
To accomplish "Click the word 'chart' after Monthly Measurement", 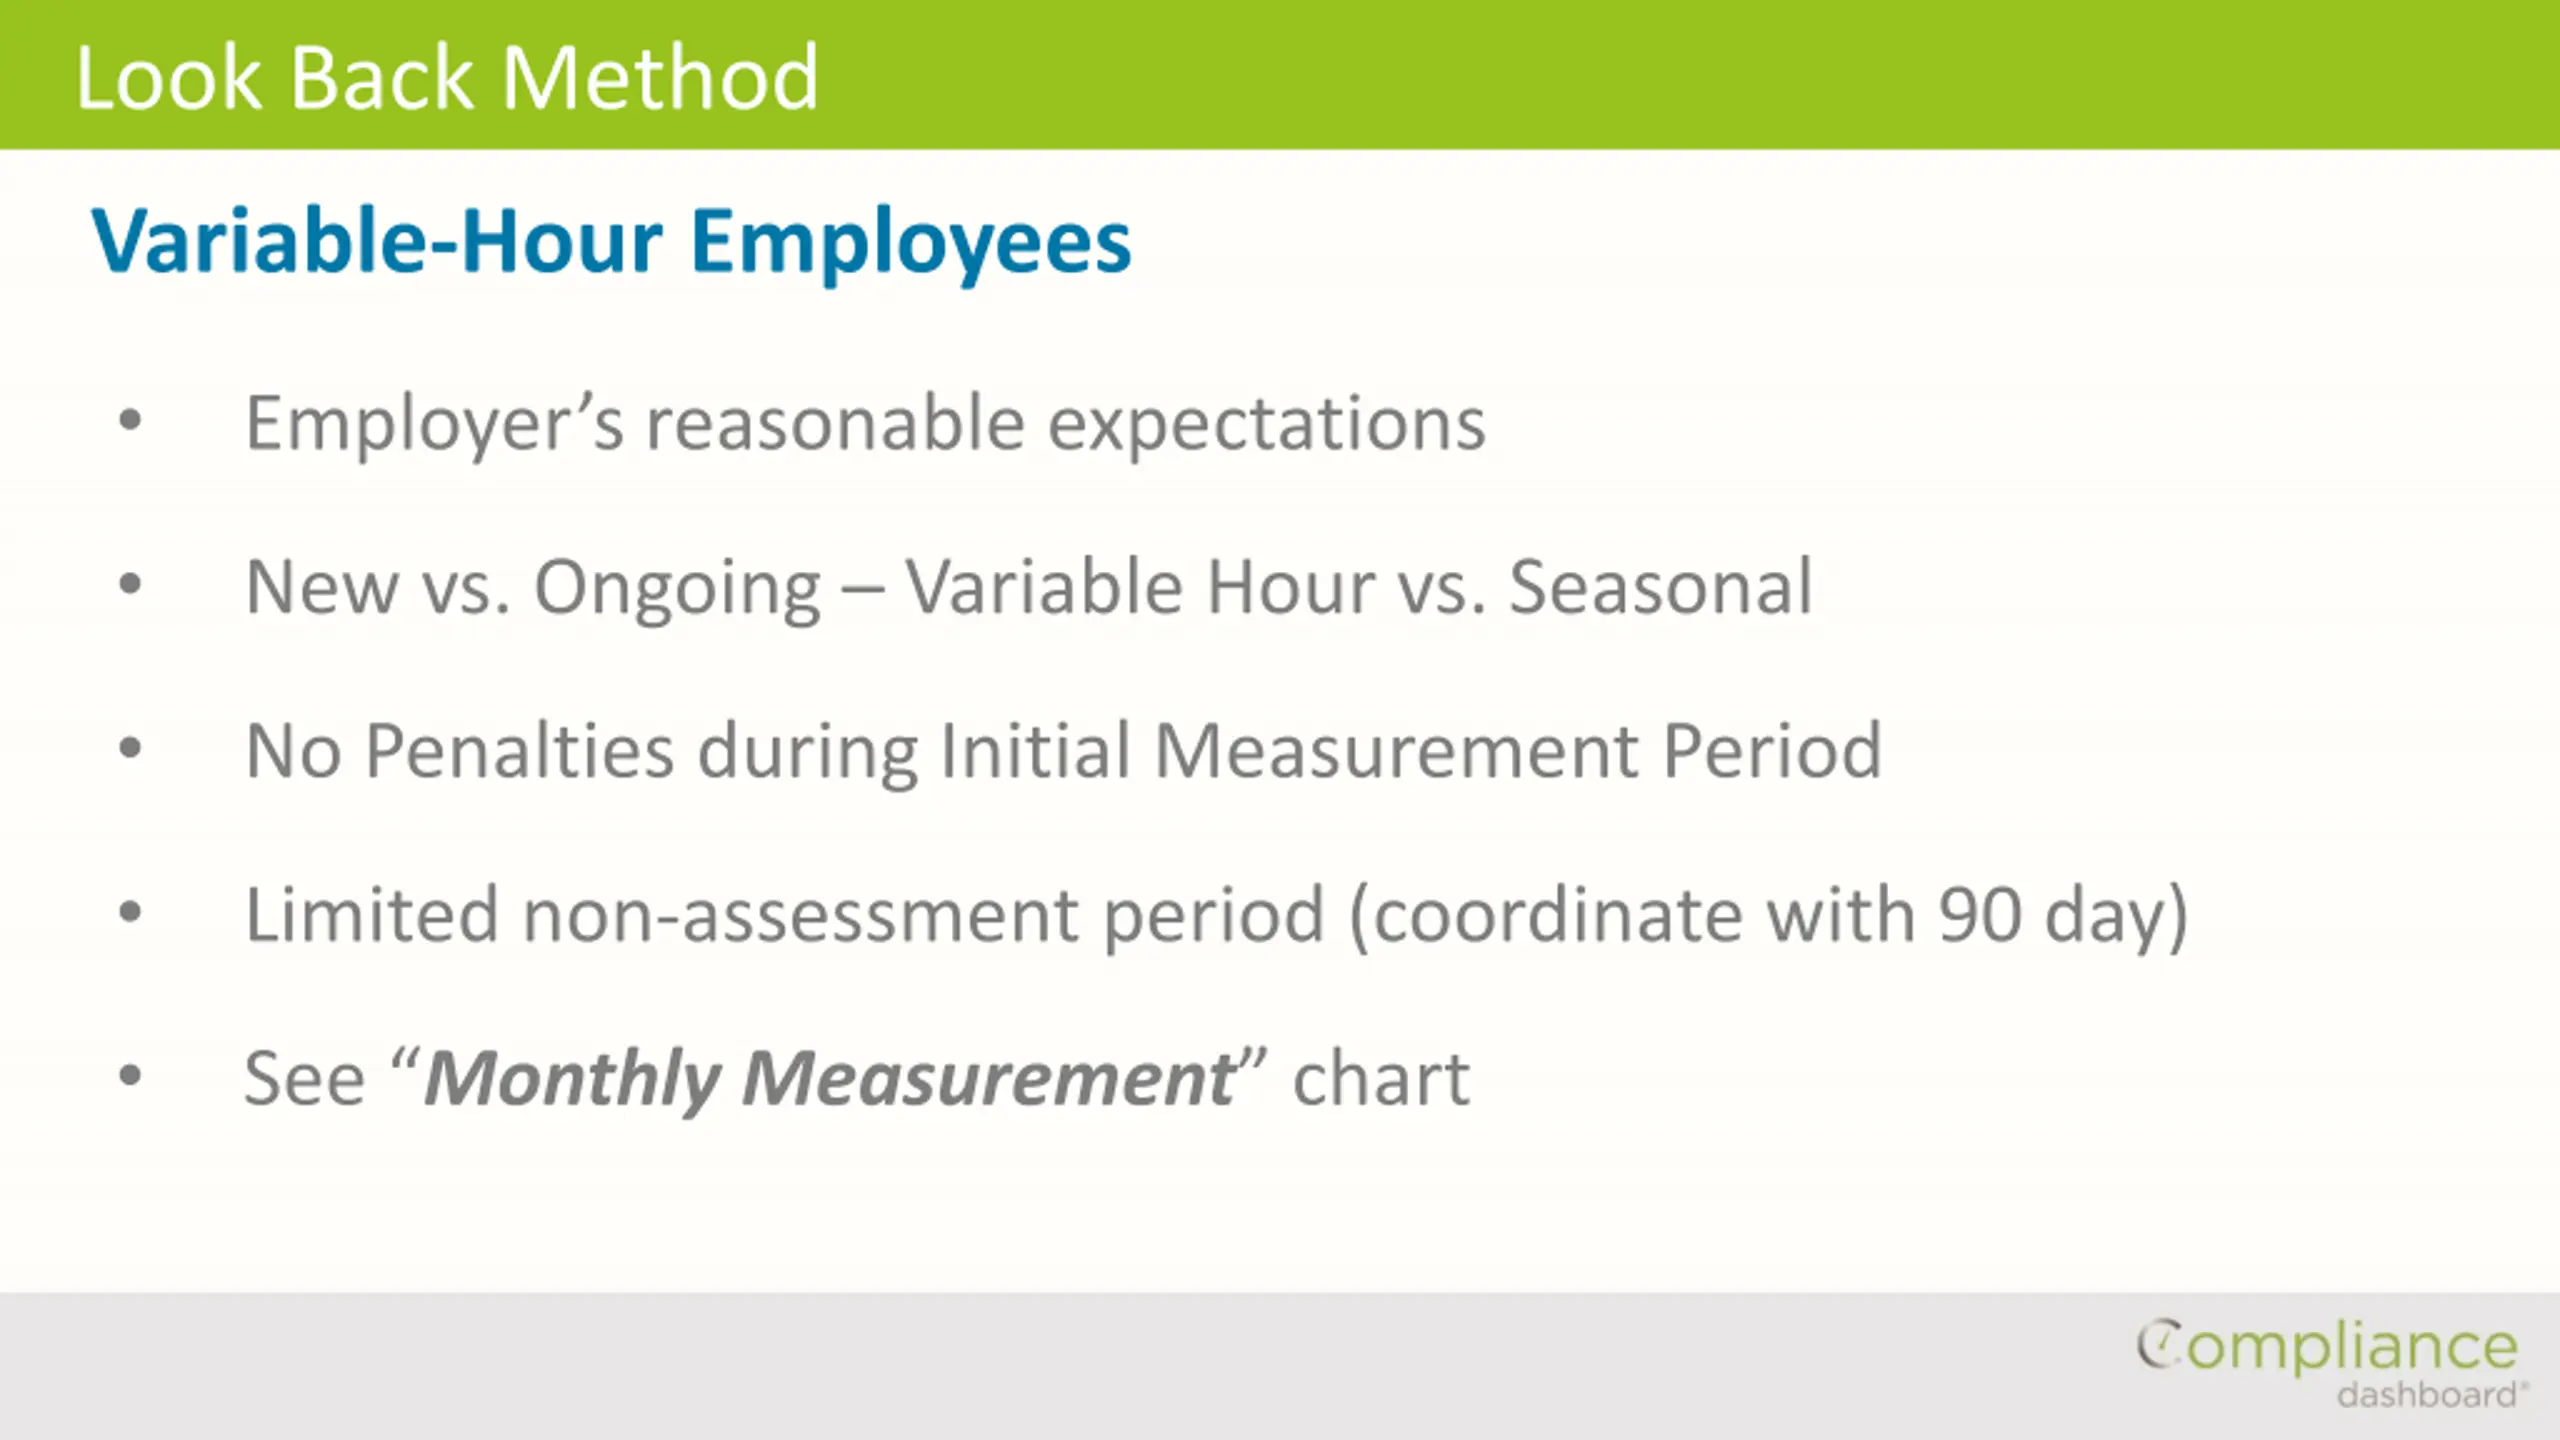I will click(x=1381, y=1080).
